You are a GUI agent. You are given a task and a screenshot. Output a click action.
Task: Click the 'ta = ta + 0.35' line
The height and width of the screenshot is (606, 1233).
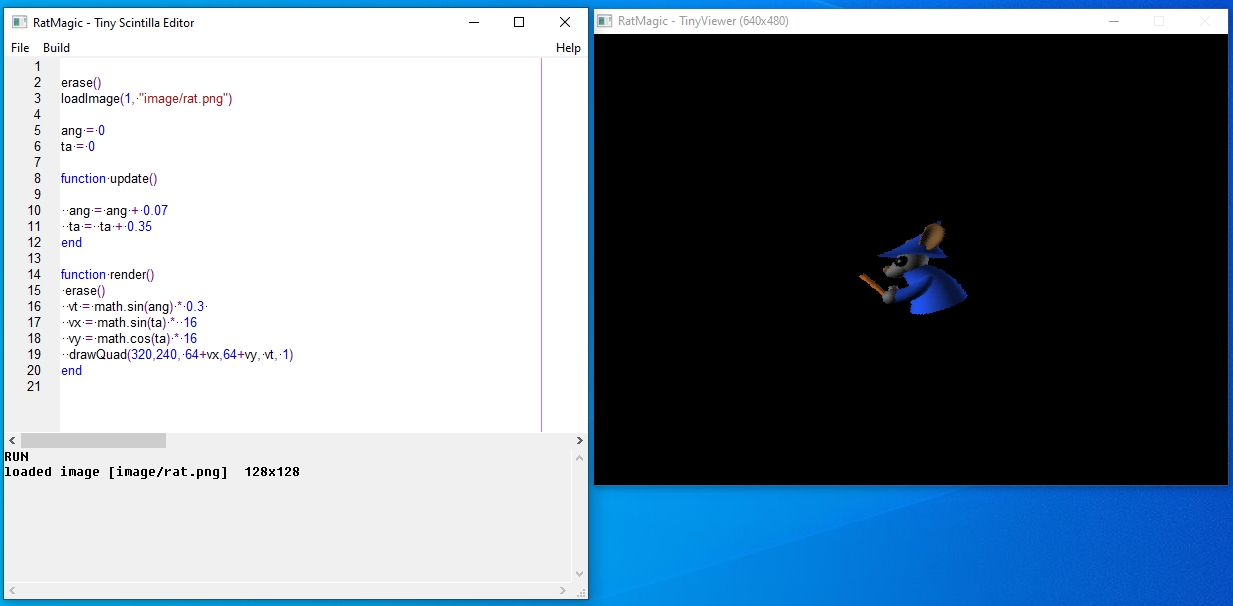pos(110,226)
